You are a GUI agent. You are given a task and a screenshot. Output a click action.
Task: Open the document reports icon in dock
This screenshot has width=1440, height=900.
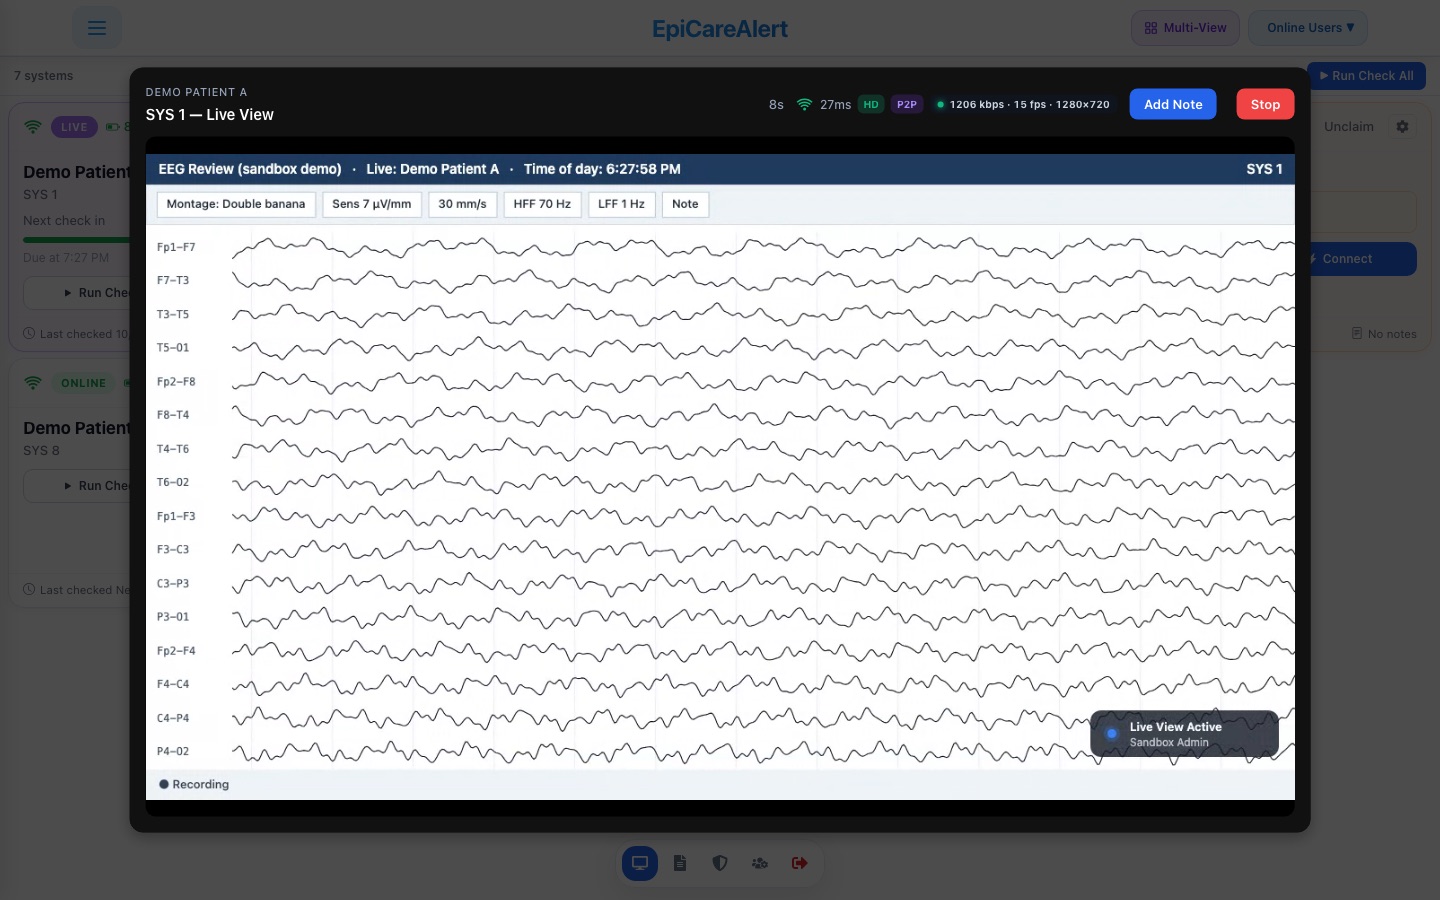click(x=680, y=863)
